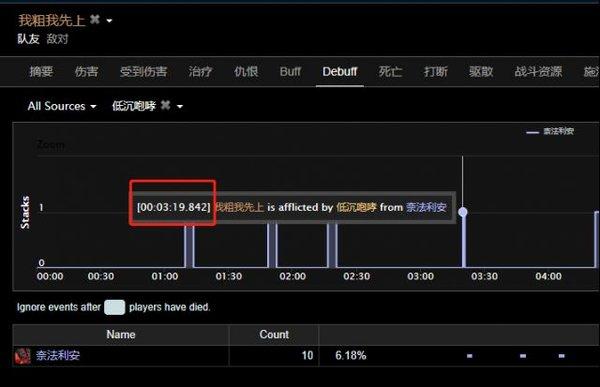Remove player filter 我粗我先上 with X icon
This screenshot has width=600, height=387.
[95, 20]
